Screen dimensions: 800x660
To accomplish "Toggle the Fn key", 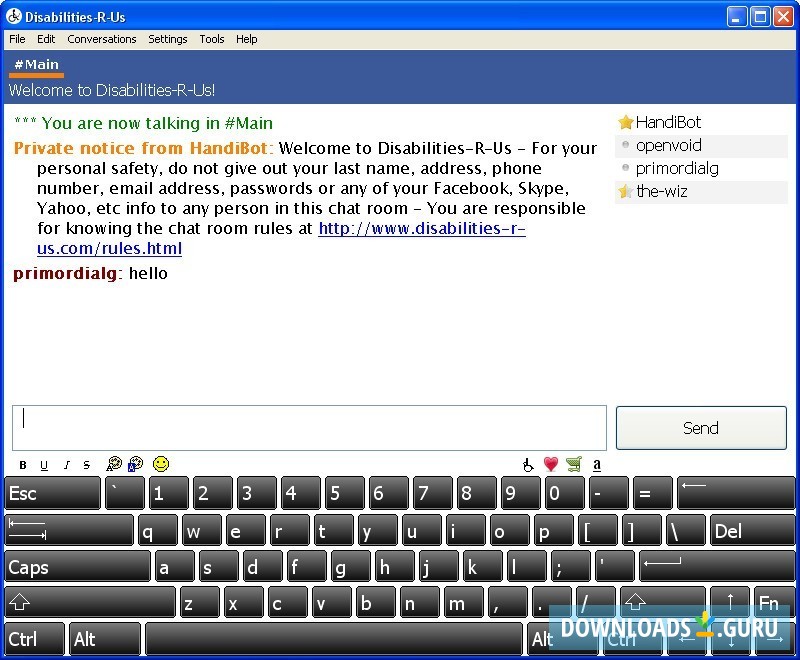I will pyautogui.click(x=774, y=602).
